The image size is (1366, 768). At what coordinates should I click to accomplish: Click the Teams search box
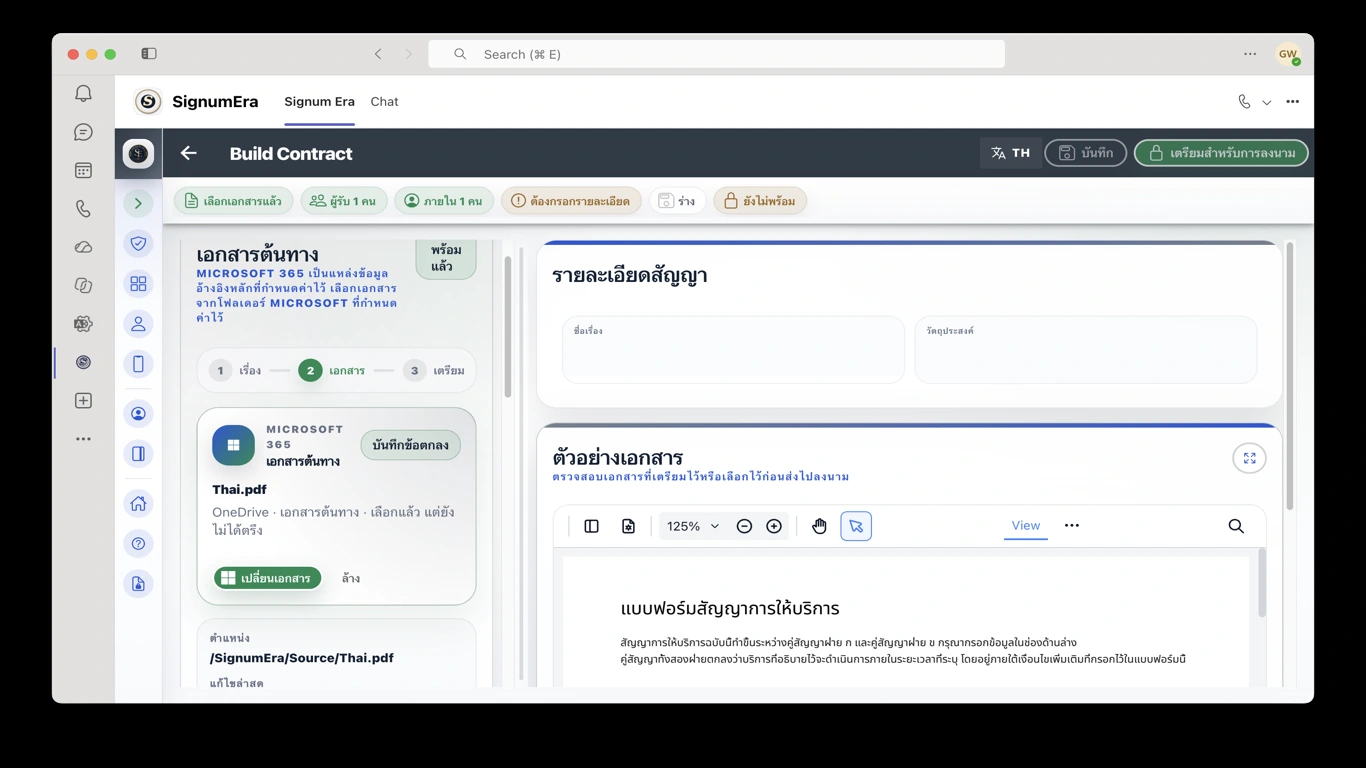[716, 54]
